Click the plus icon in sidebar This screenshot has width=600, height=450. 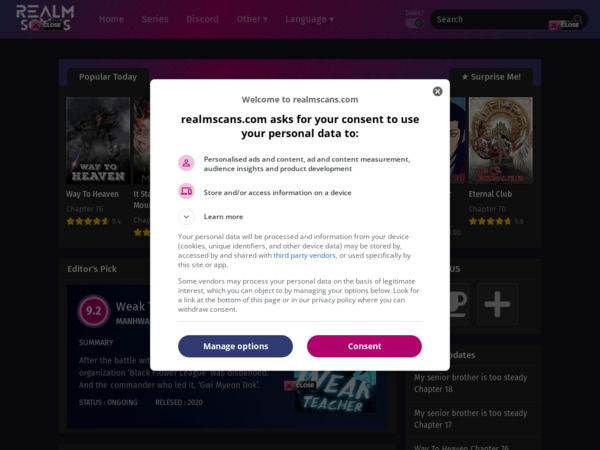(497, 301)
